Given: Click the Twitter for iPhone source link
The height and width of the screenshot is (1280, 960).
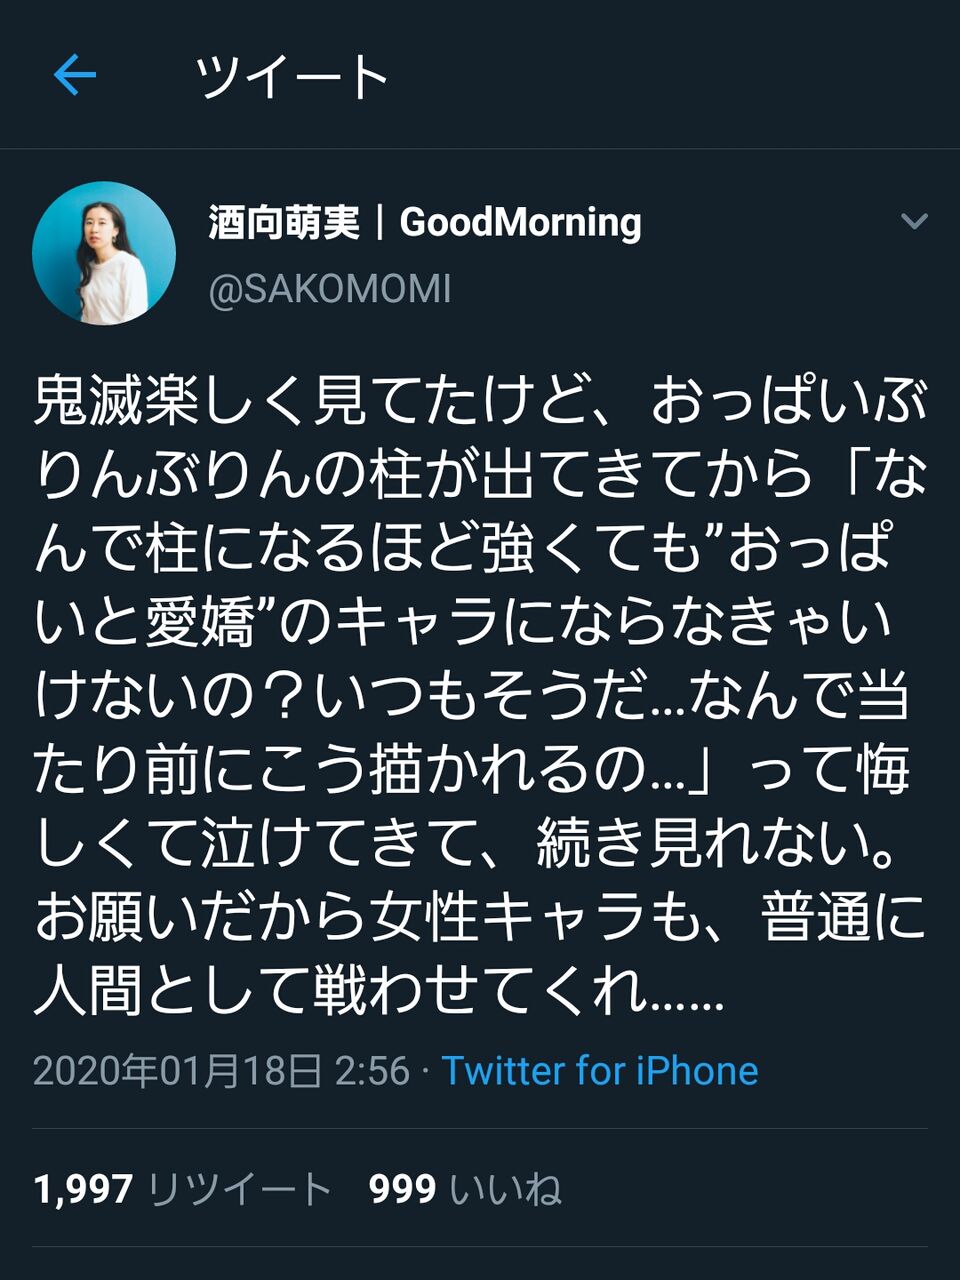Looking at the screenshot, I should pos(600,1070).
